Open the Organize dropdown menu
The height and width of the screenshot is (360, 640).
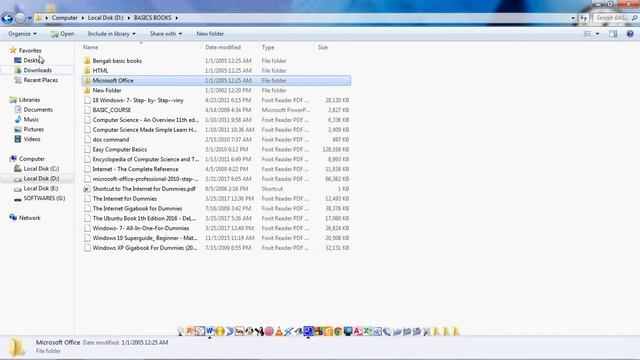coord(22,34)
